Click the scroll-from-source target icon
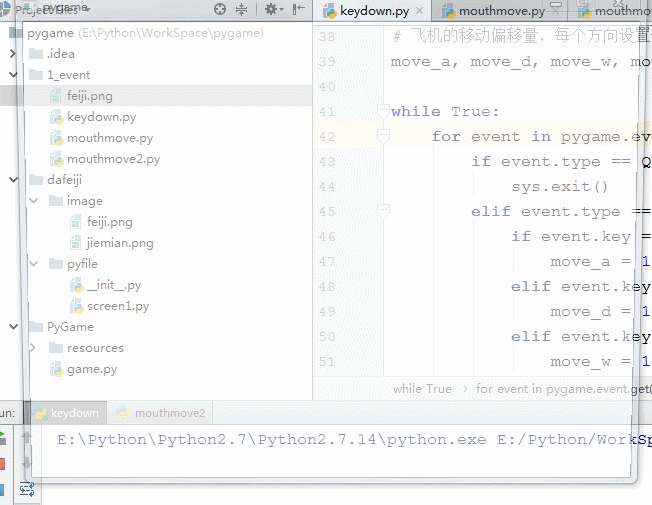 [220, 9]
